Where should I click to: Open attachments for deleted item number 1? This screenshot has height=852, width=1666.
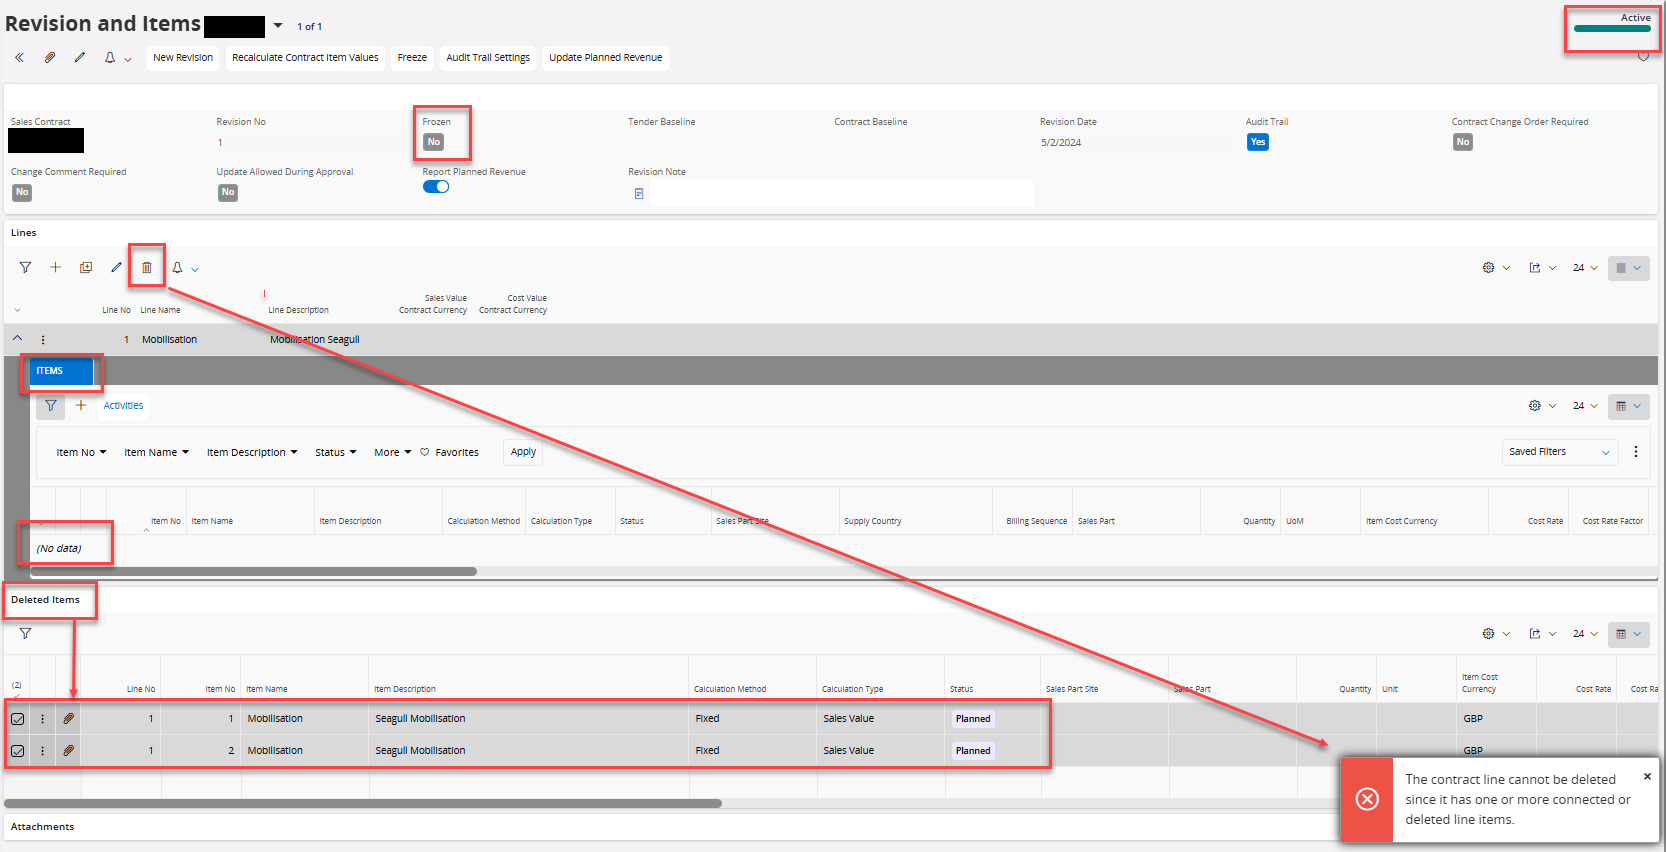pos(68,719)
